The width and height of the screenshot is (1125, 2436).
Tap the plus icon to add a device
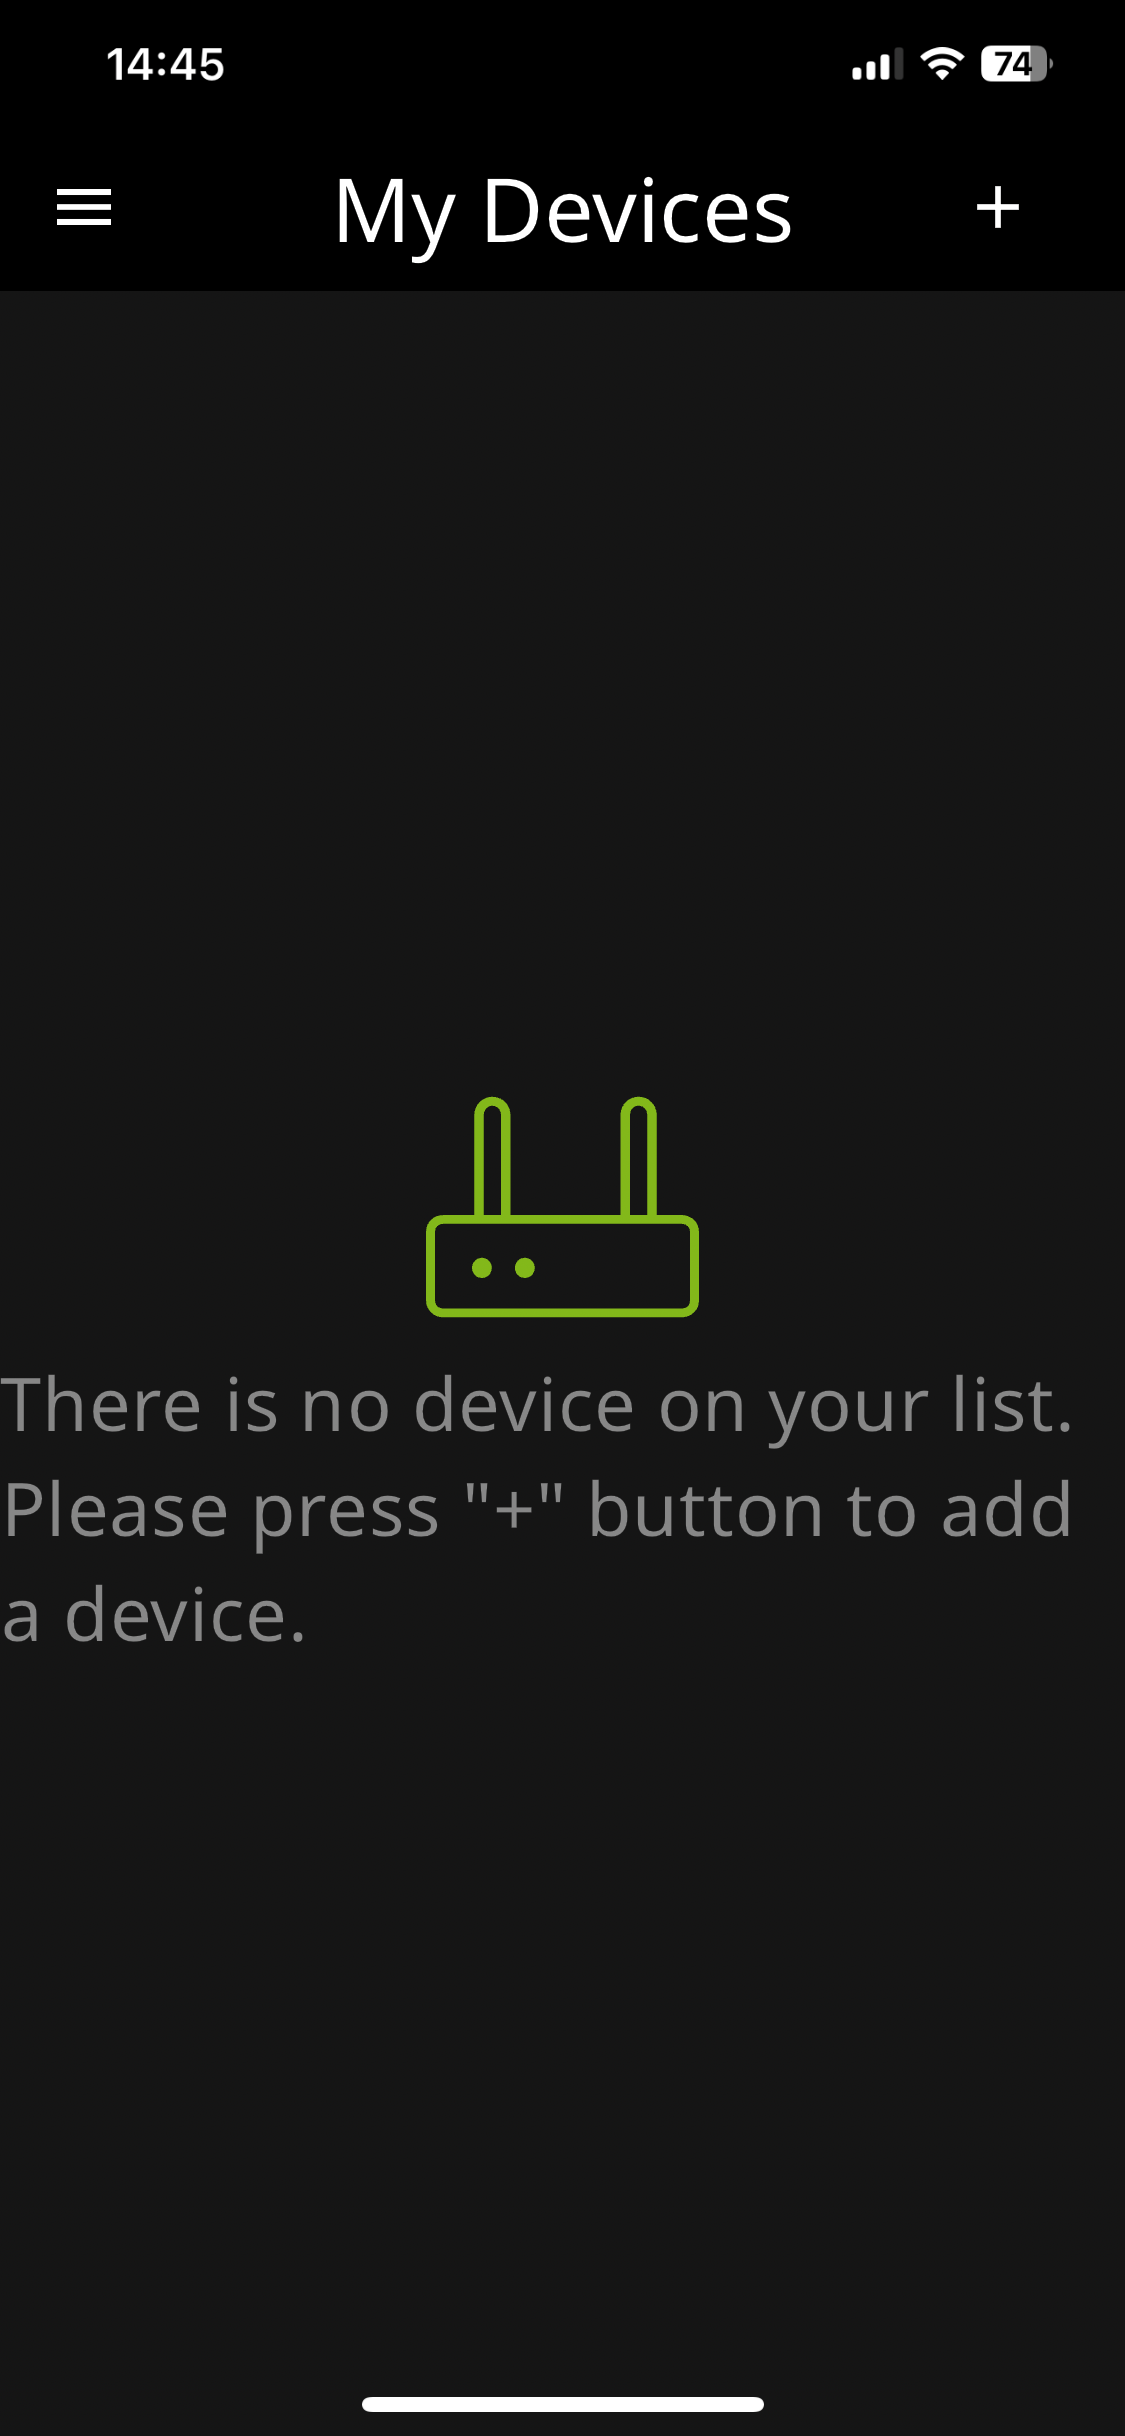pos(997,207)
